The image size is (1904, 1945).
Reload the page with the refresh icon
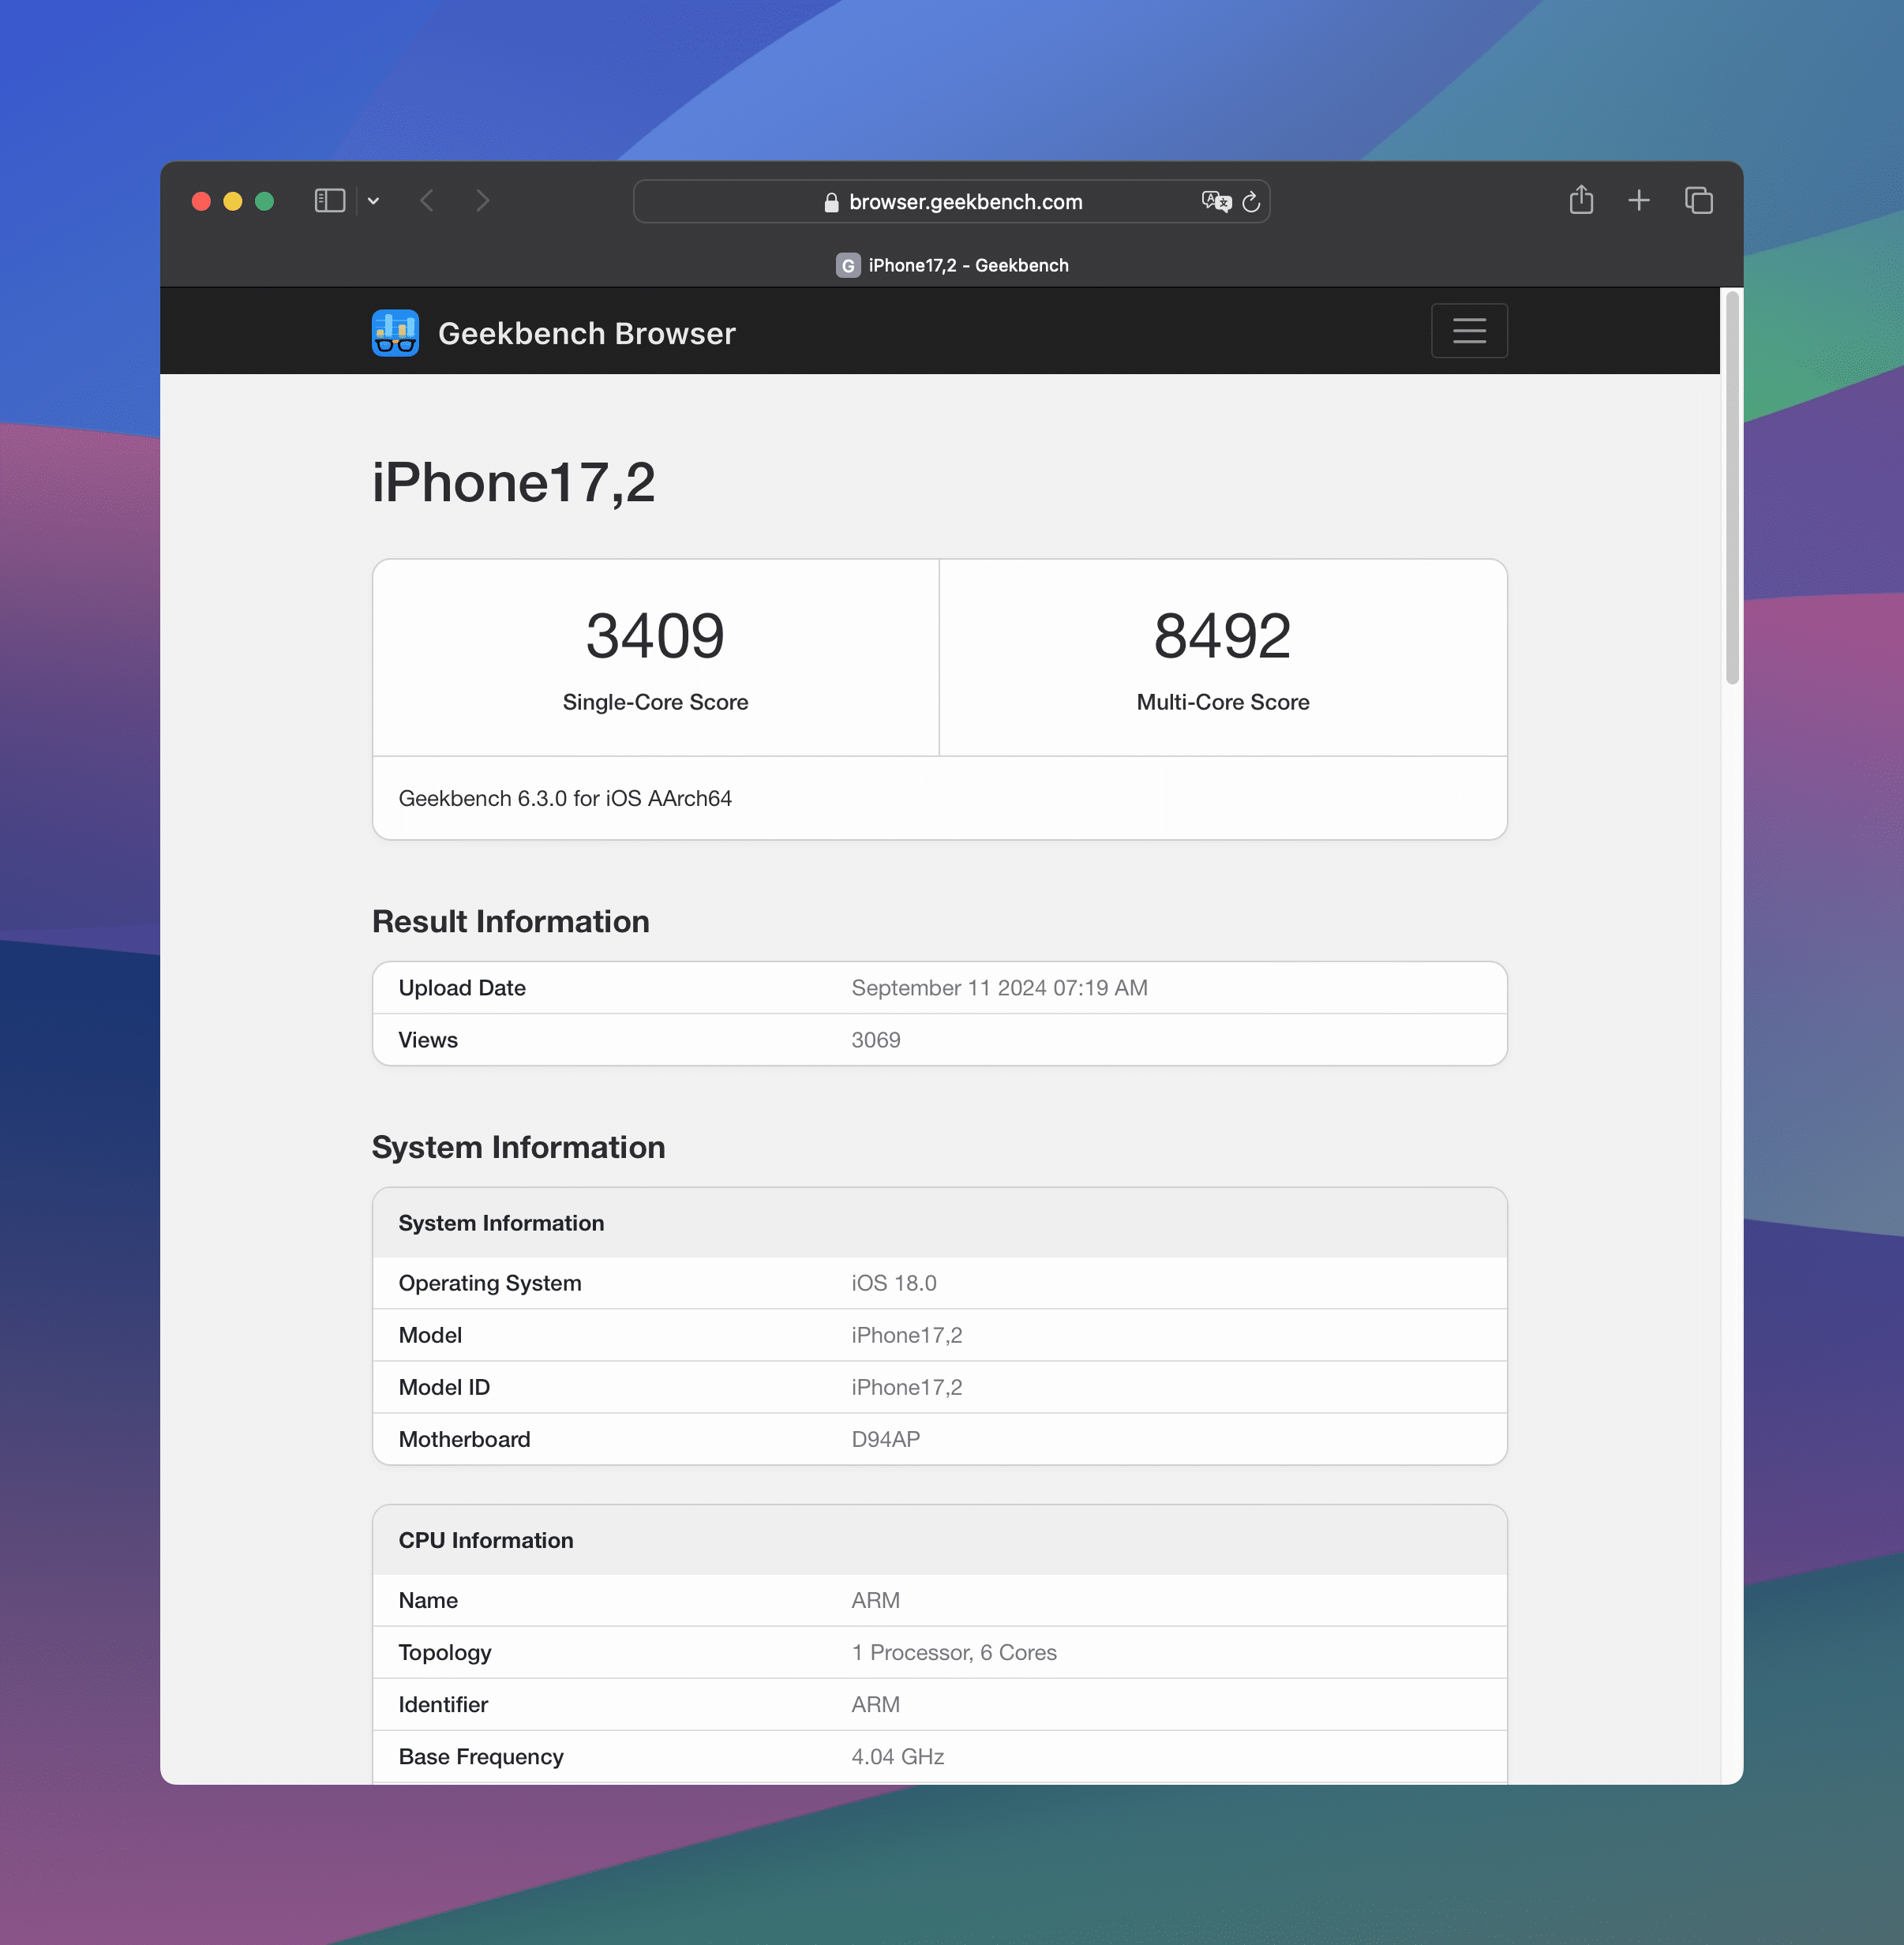coord(1251,202)
